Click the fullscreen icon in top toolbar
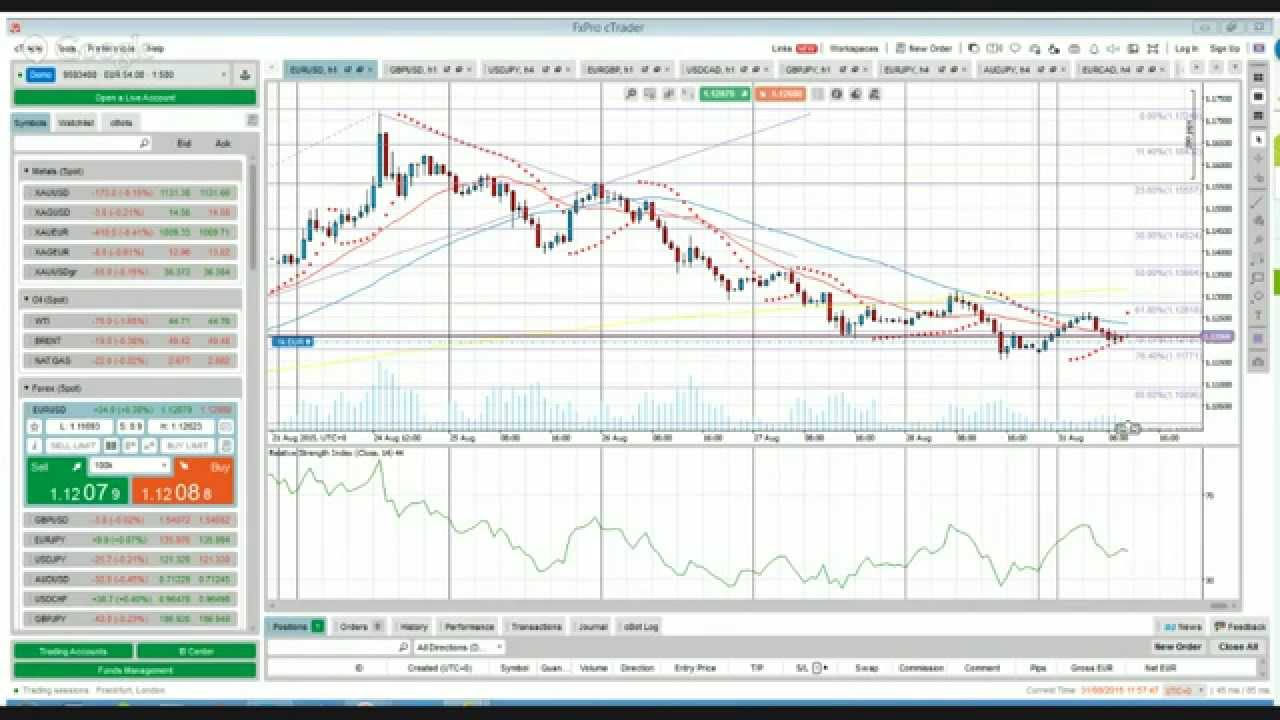 pos(1153,48)
